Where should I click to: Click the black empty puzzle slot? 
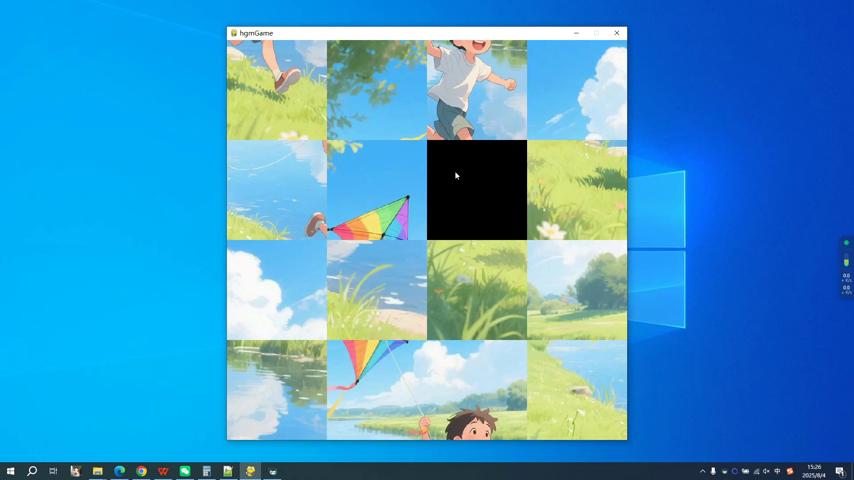[x=477, y=190]
